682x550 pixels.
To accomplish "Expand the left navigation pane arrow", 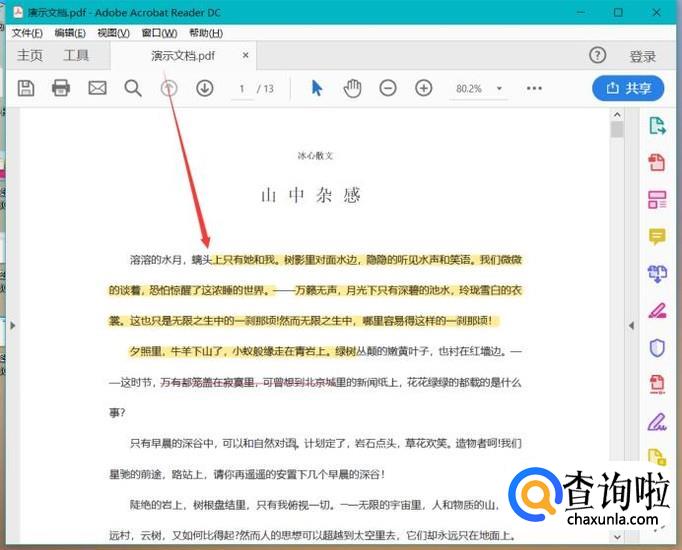I will pyautogui.click(x=12, y=325).
